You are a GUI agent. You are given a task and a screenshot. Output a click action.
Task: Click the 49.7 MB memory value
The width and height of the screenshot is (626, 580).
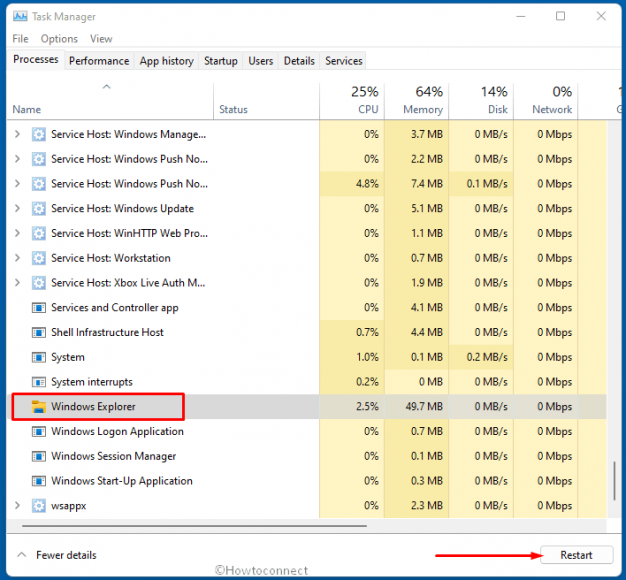424,407
